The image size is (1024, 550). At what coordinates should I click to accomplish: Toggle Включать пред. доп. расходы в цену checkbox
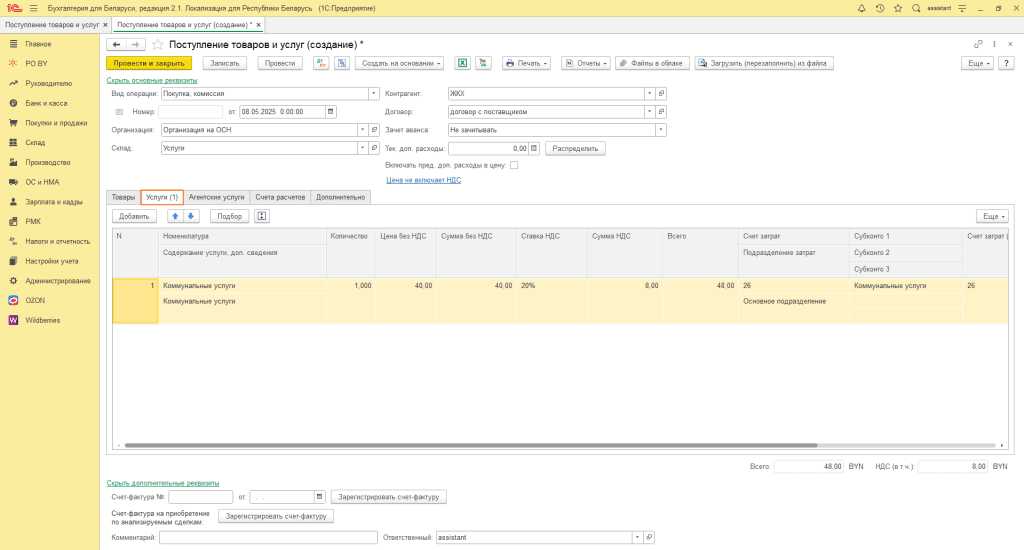pos(514,165)
